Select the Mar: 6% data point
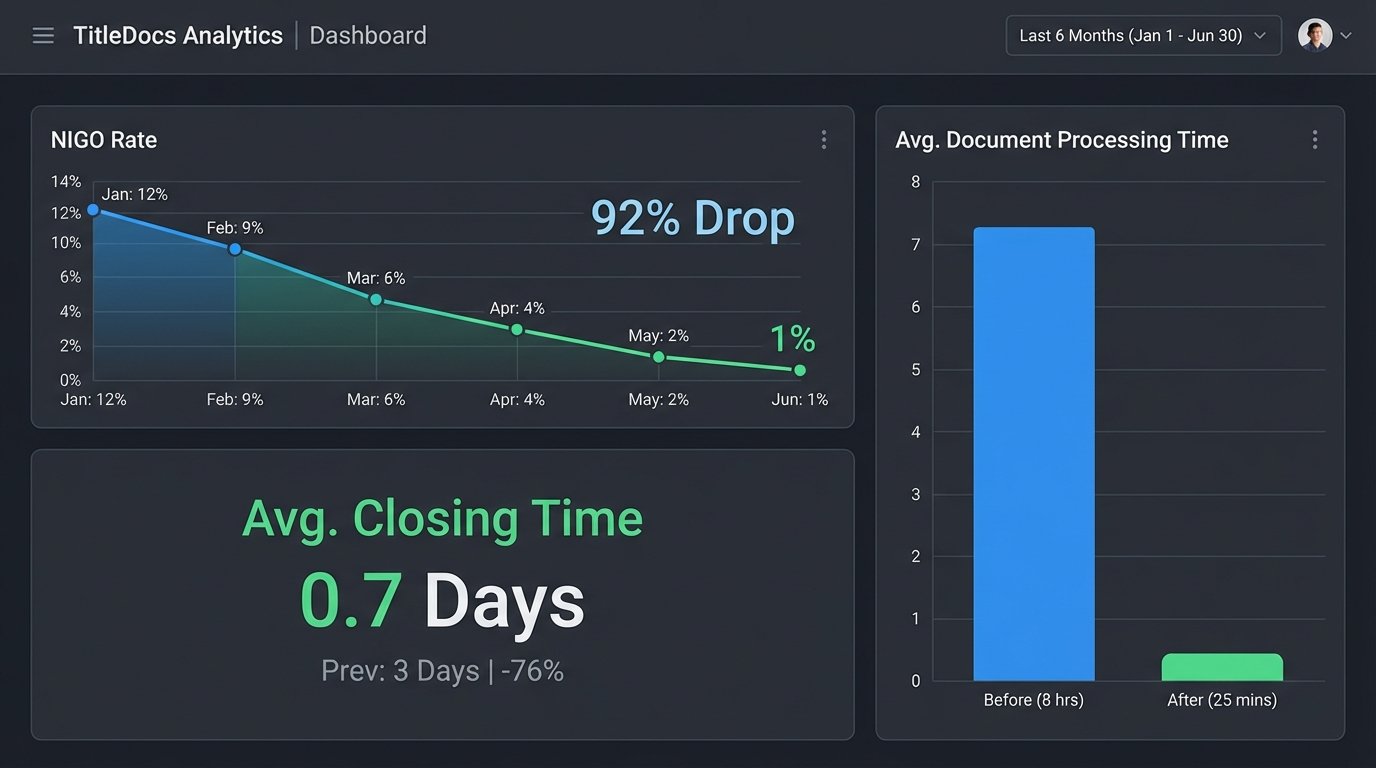 (375, 299)
